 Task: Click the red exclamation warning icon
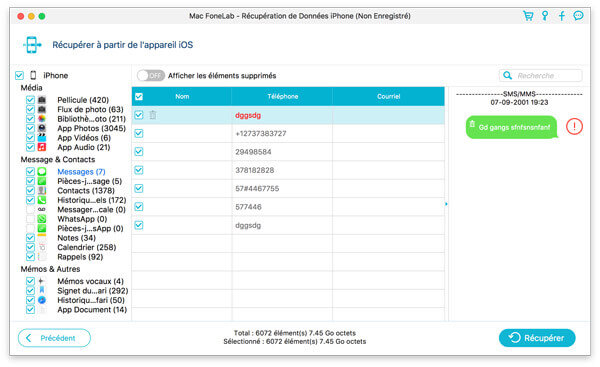click(x=574, y=126)
